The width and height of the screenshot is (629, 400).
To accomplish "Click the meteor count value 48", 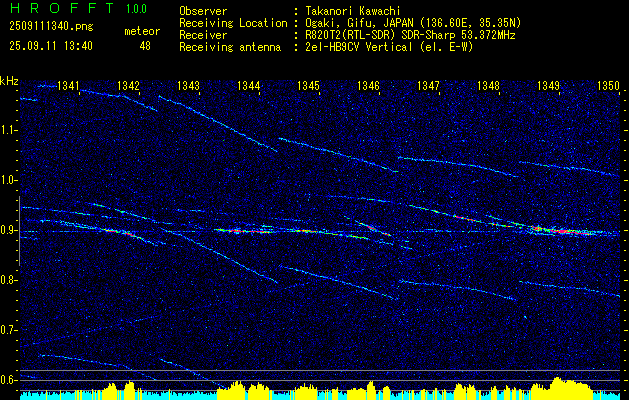I will [145, 46].
